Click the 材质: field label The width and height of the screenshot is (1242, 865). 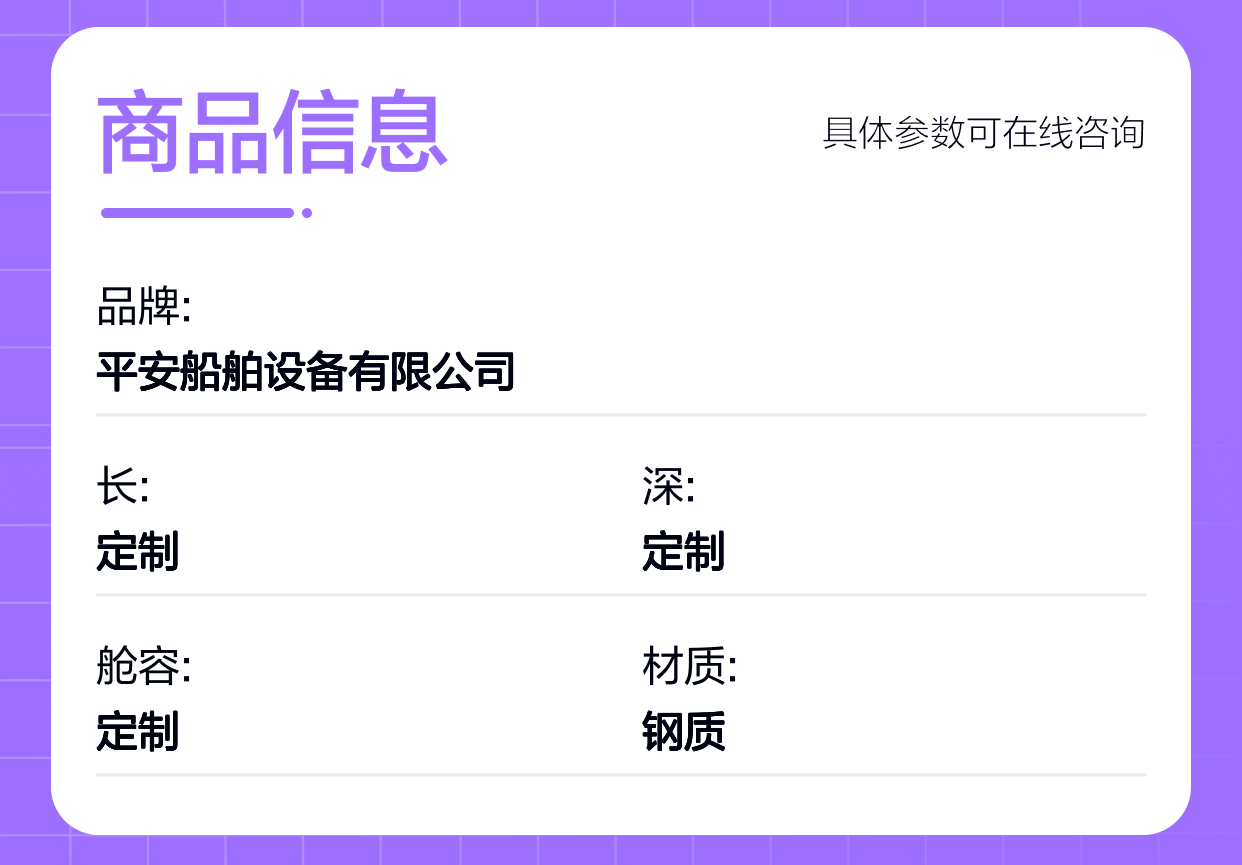689,667
